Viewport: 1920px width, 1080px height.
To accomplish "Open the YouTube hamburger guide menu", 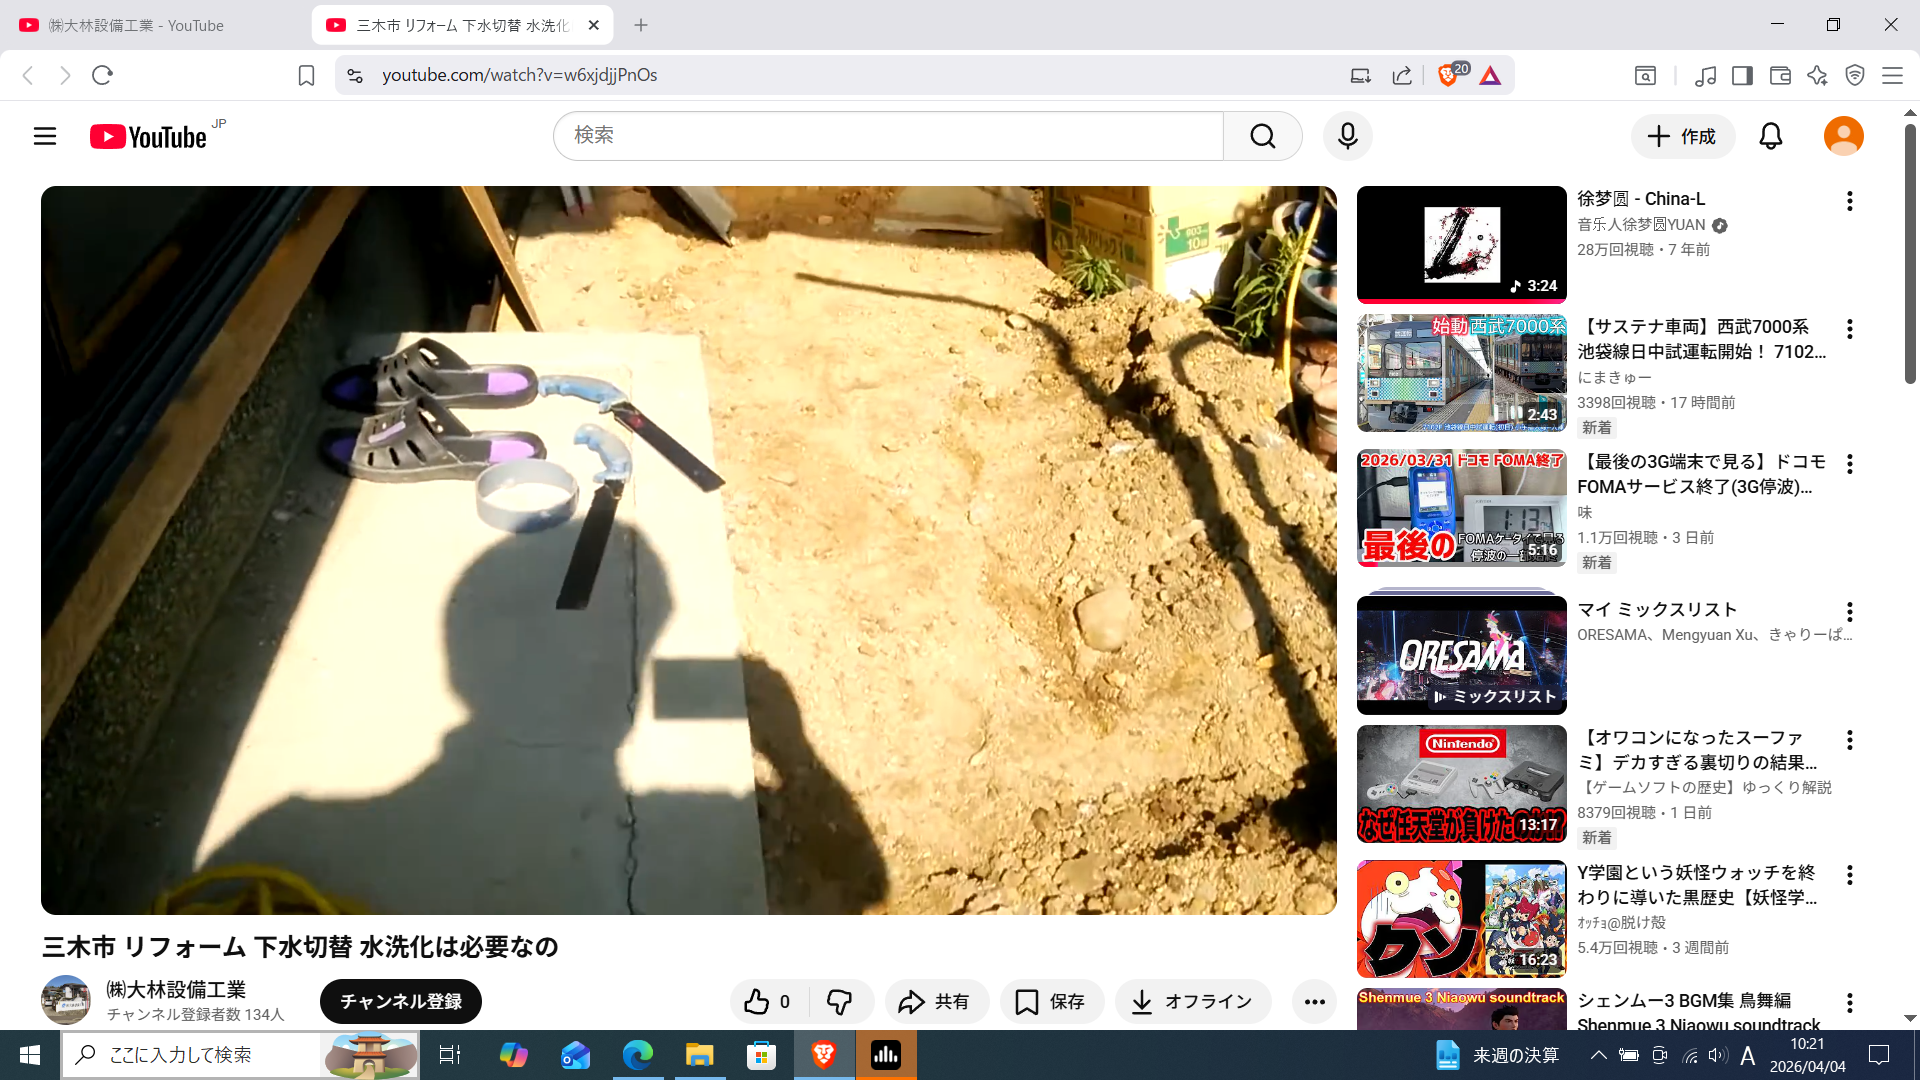I will 45,136.
